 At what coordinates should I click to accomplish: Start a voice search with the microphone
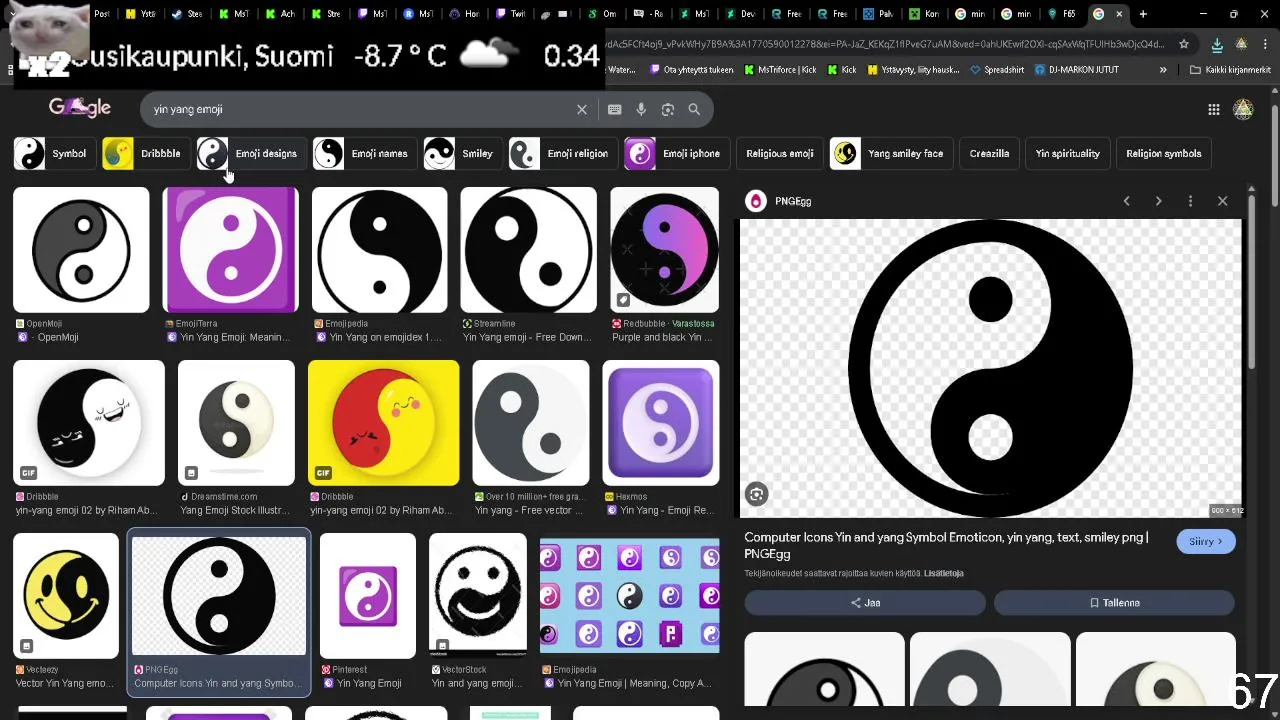(641, 109)
